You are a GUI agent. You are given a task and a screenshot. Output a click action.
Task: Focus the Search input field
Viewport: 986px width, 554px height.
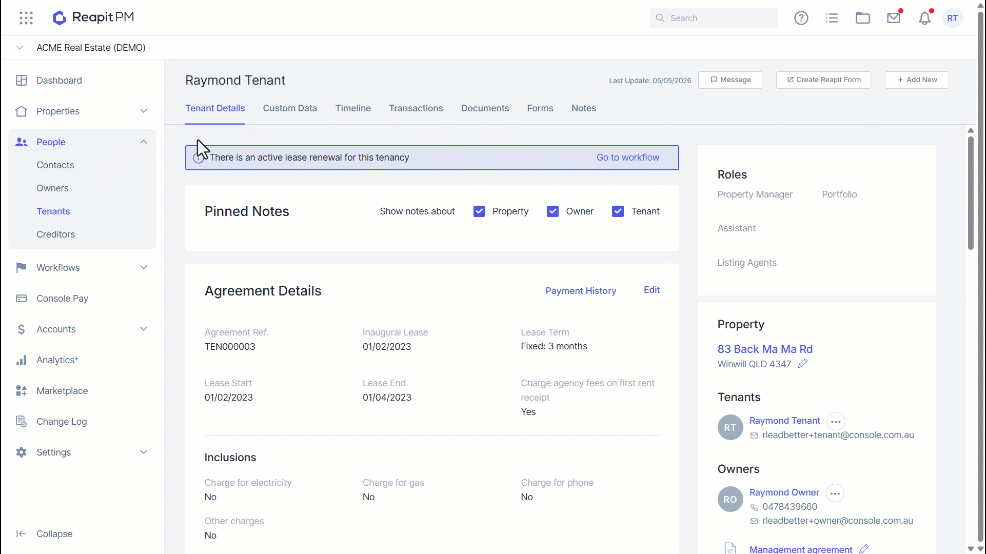coord(714,18)
